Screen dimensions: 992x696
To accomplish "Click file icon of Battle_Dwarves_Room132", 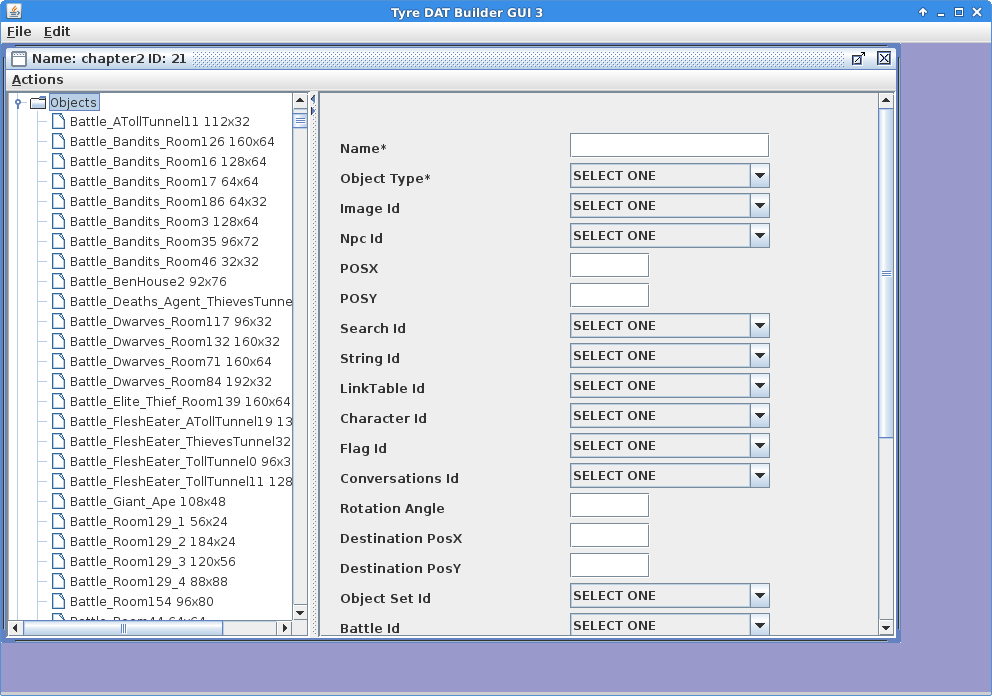I will (58, 342).
